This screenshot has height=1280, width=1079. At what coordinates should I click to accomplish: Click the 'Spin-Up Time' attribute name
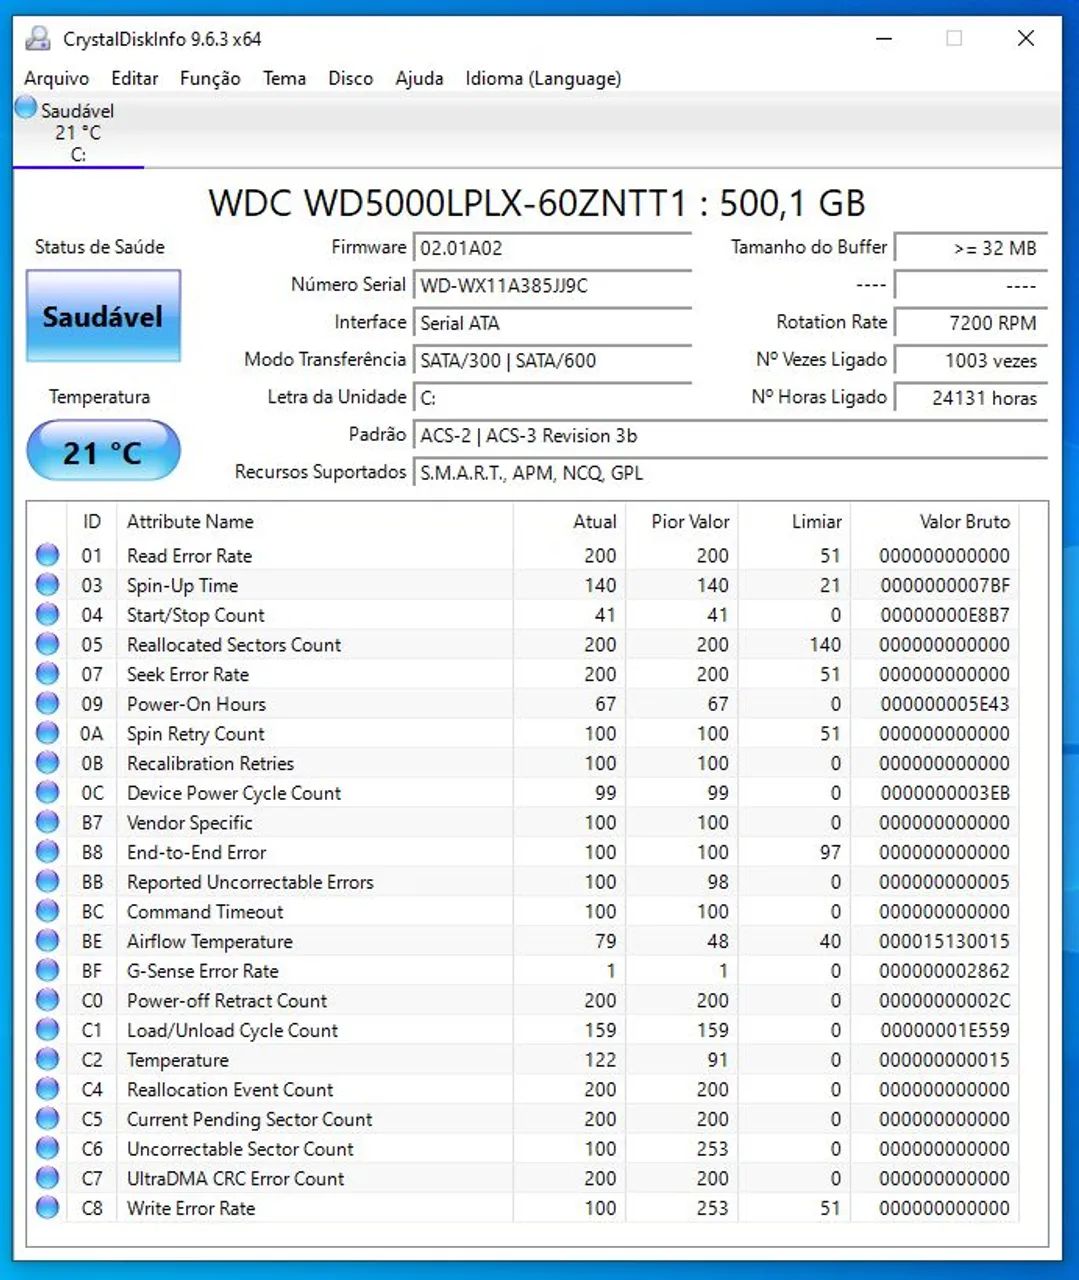tap(182, 585)
